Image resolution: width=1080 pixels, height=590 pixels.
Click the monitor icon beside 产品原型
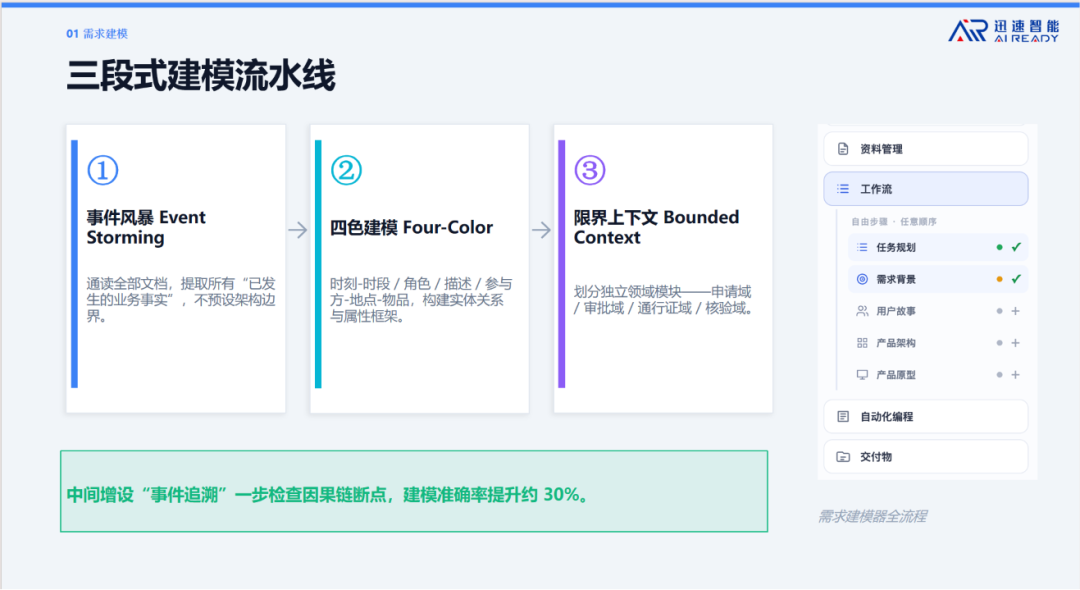pyautogui.click(x=862, y=375)
